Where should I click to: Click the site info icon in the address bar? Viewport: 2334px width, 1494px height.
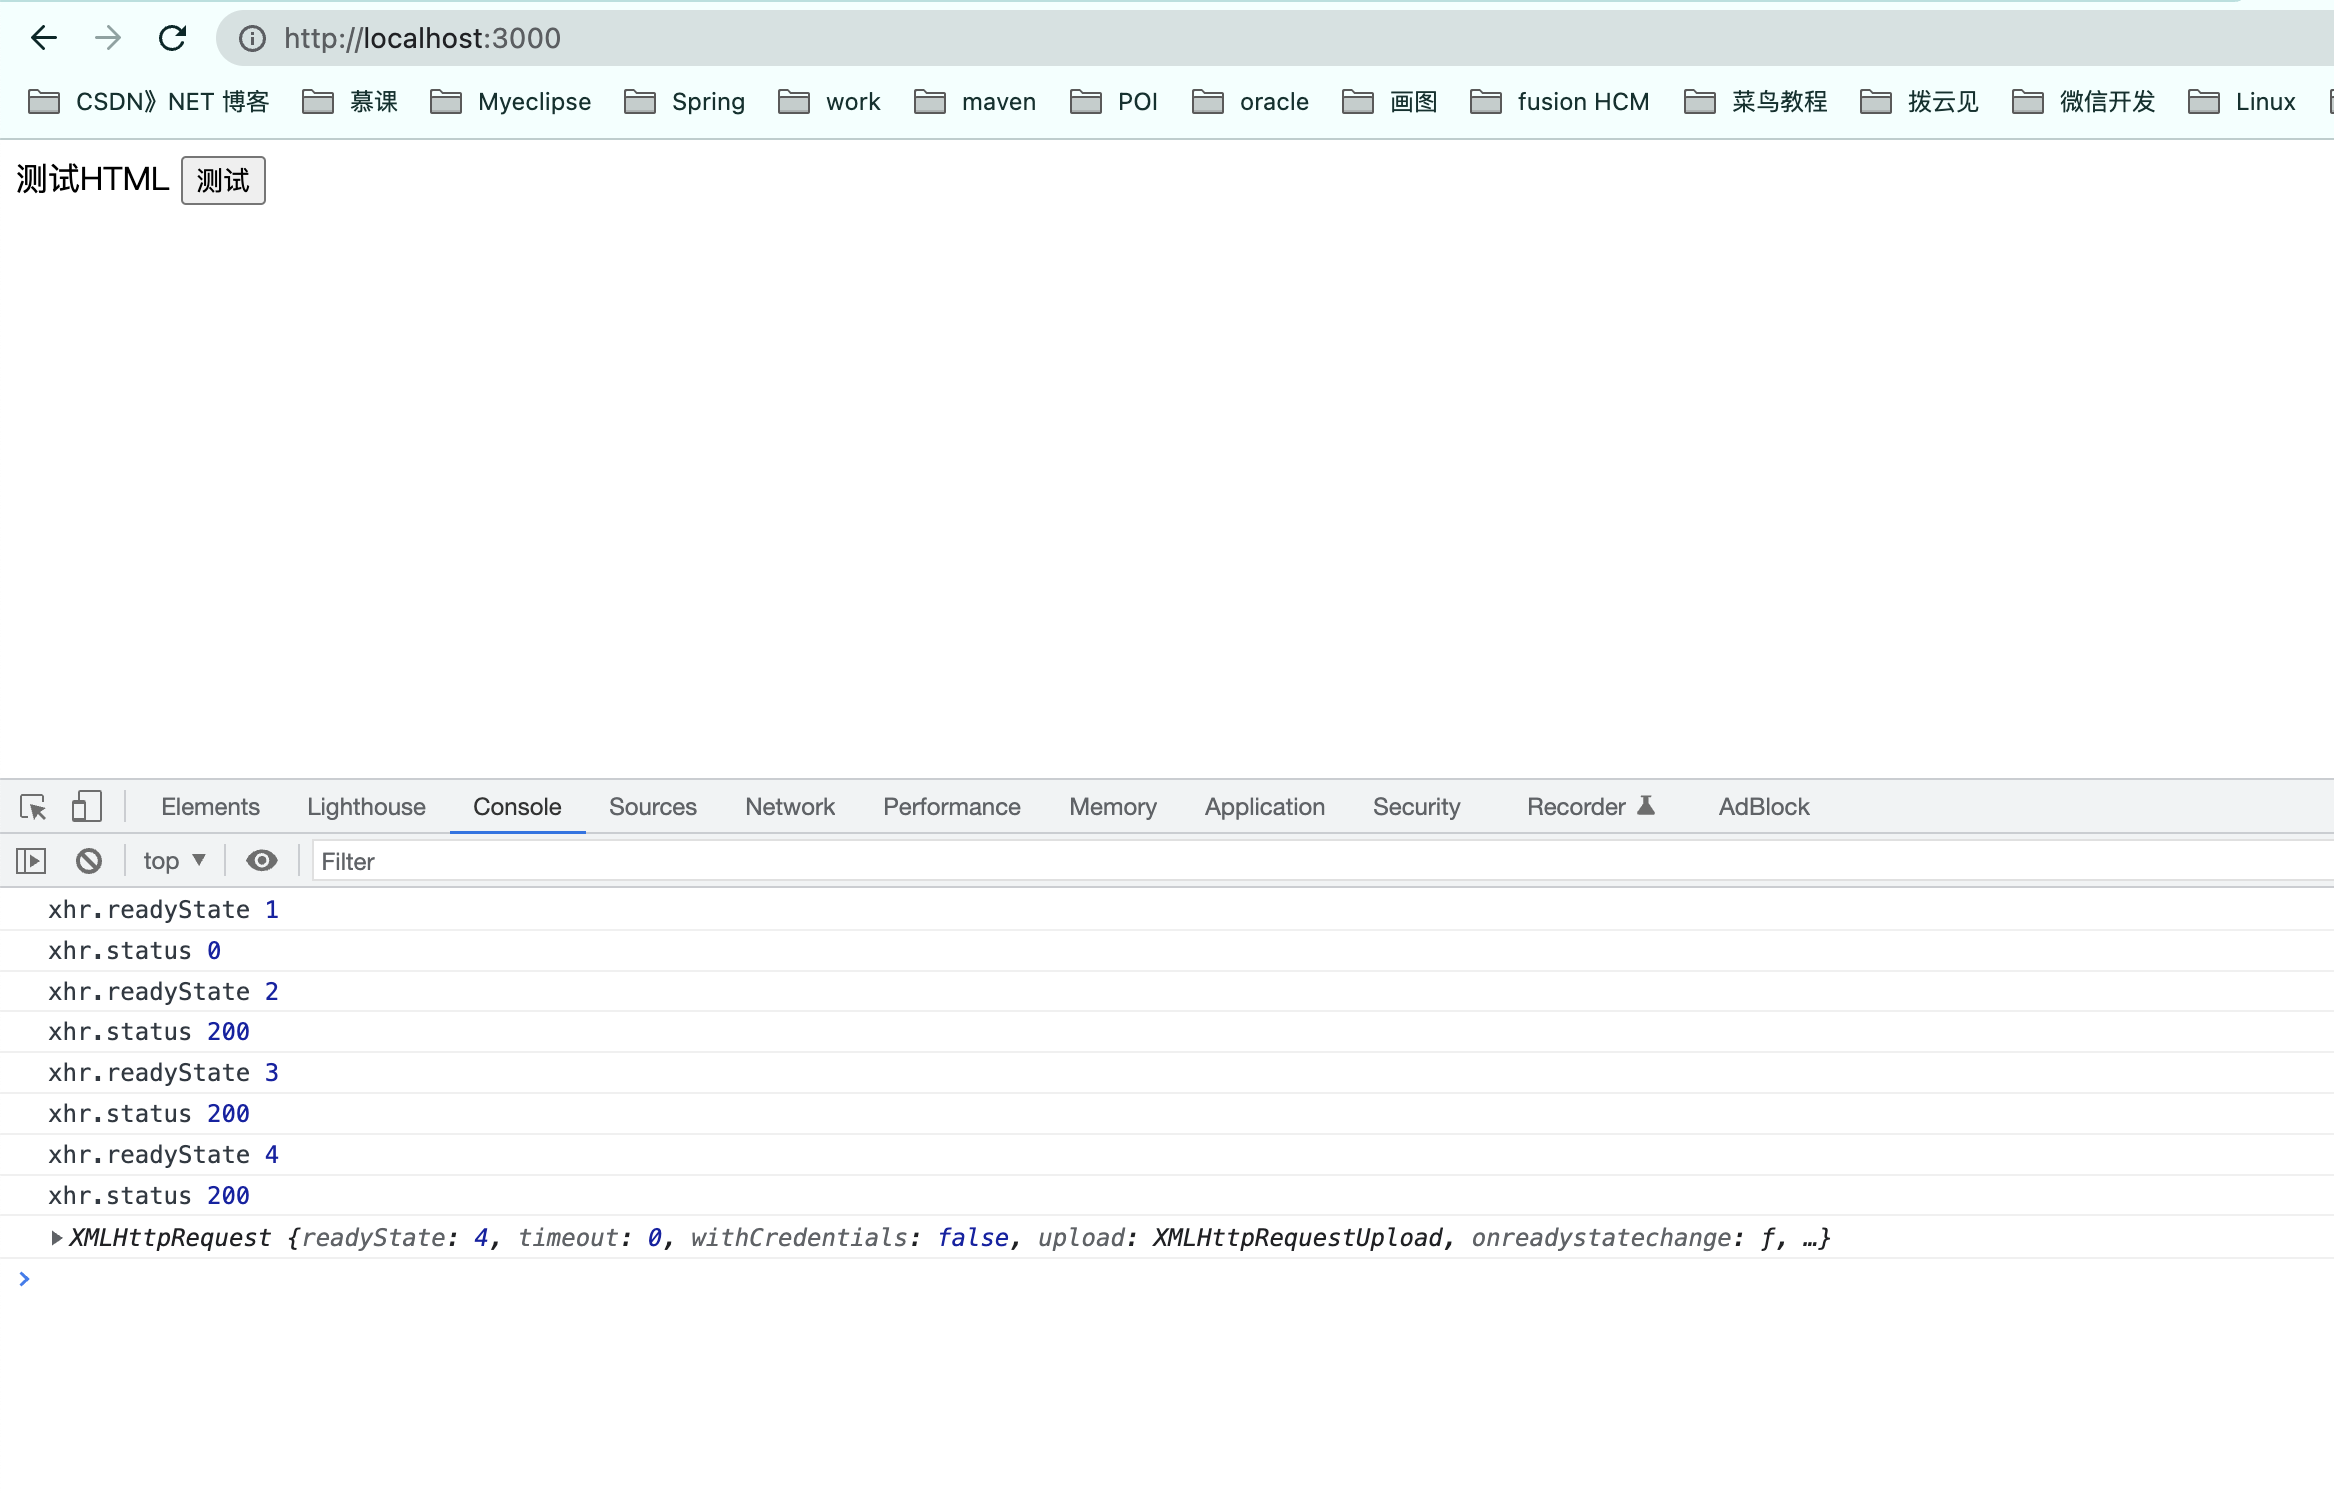252,38
